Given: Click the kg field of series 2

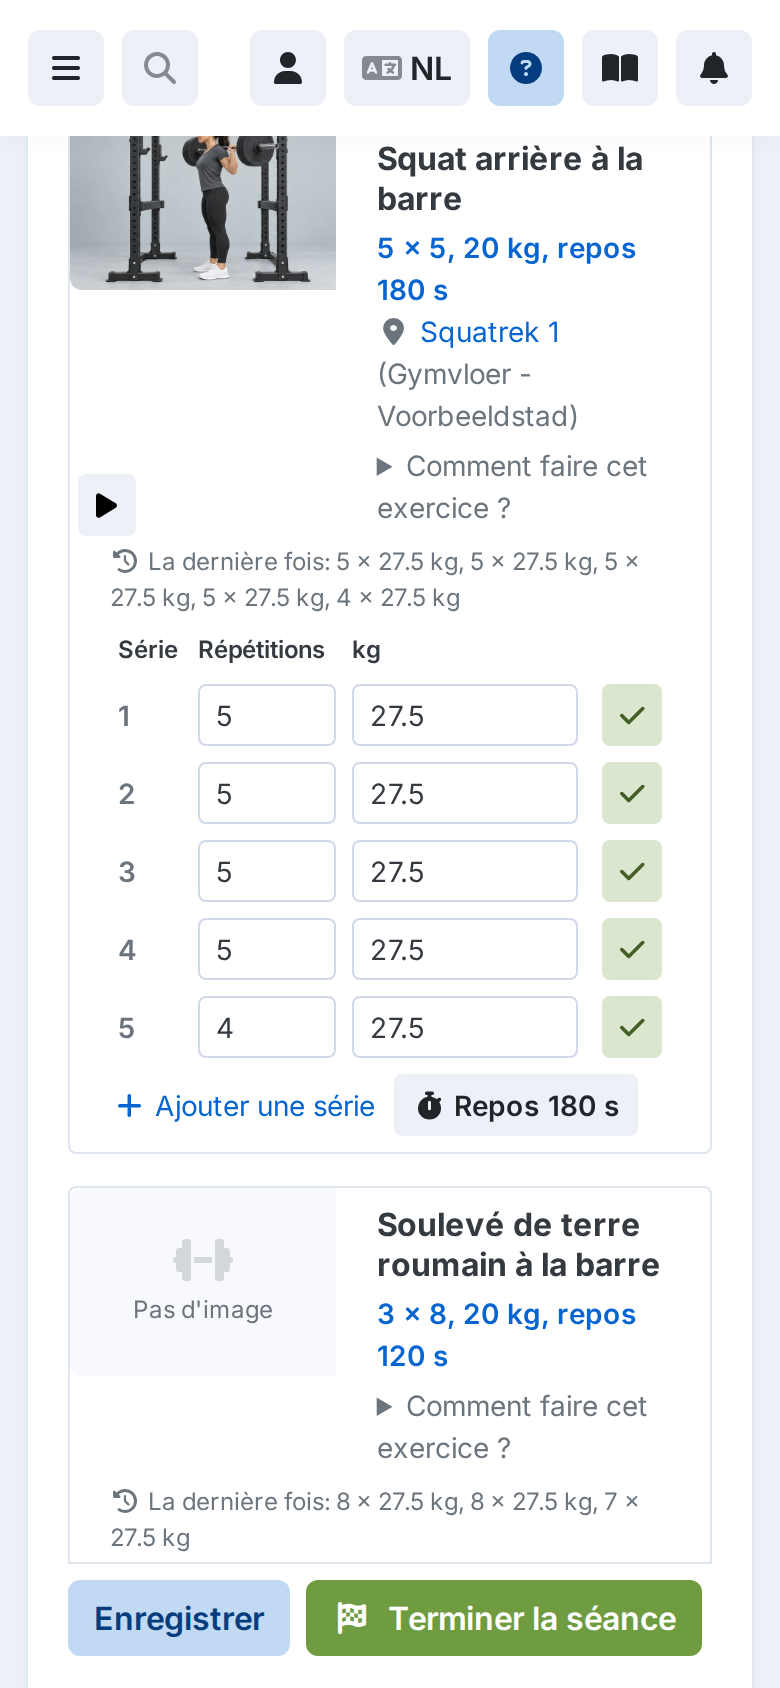Looking at the screenshot, I should tap(465, 793).
